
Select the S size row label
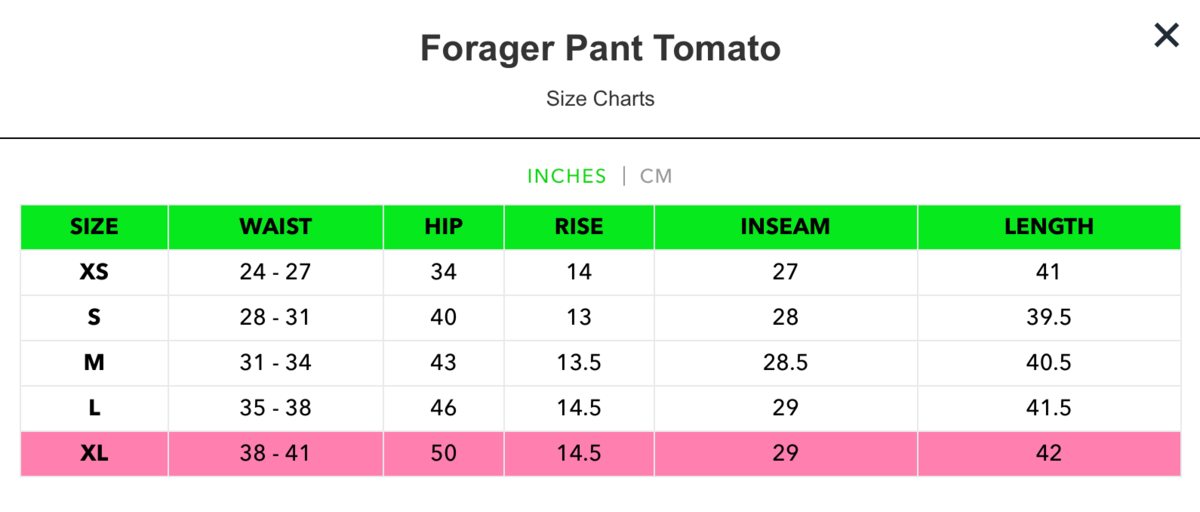point(94,318)
